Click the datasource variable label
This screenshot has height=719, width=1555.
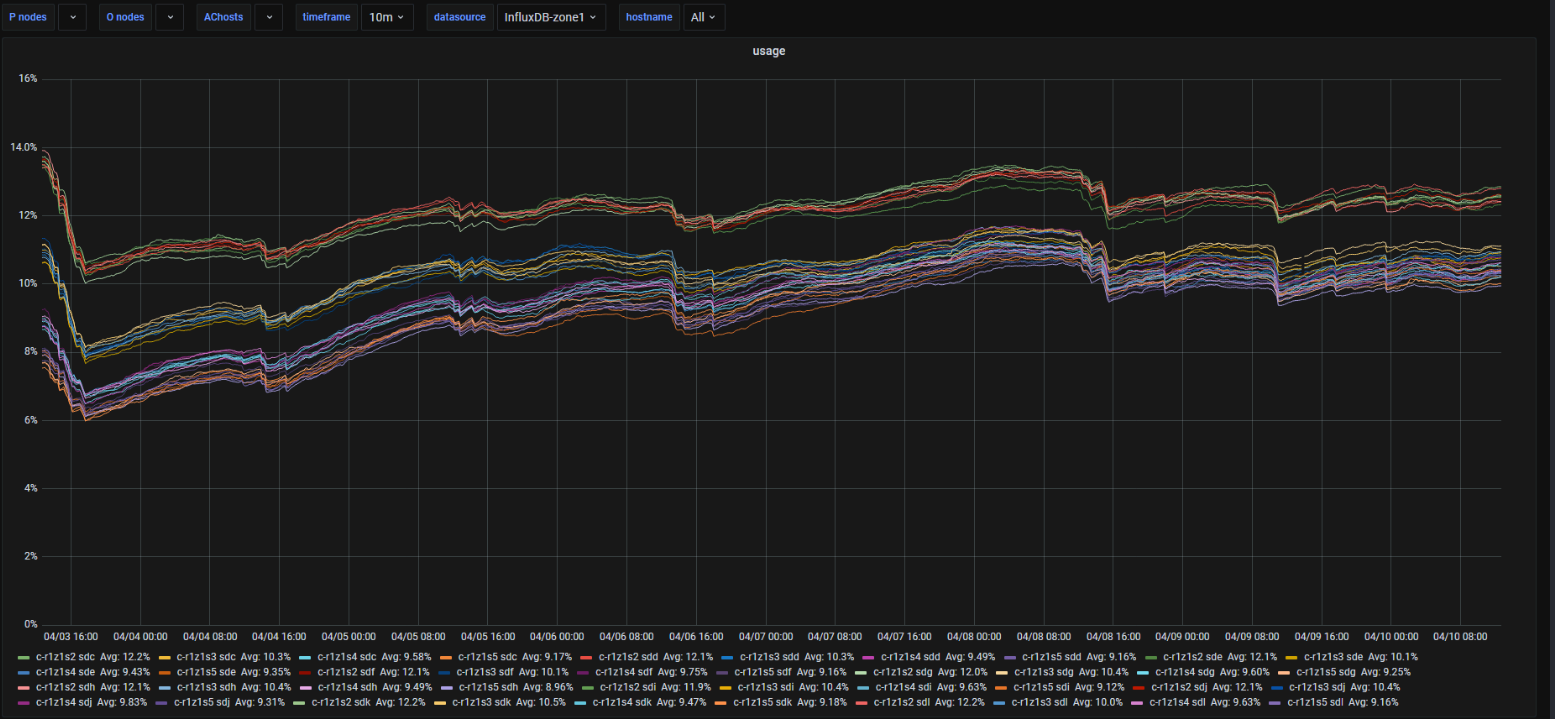coord(459,17)
